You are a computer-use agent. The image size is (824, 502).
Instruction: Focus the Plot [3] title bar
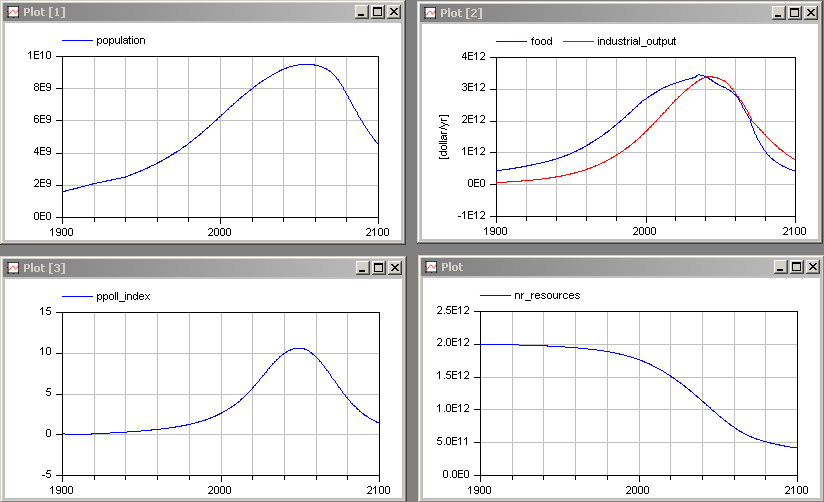pyautogui.click(x=200, y=267)
